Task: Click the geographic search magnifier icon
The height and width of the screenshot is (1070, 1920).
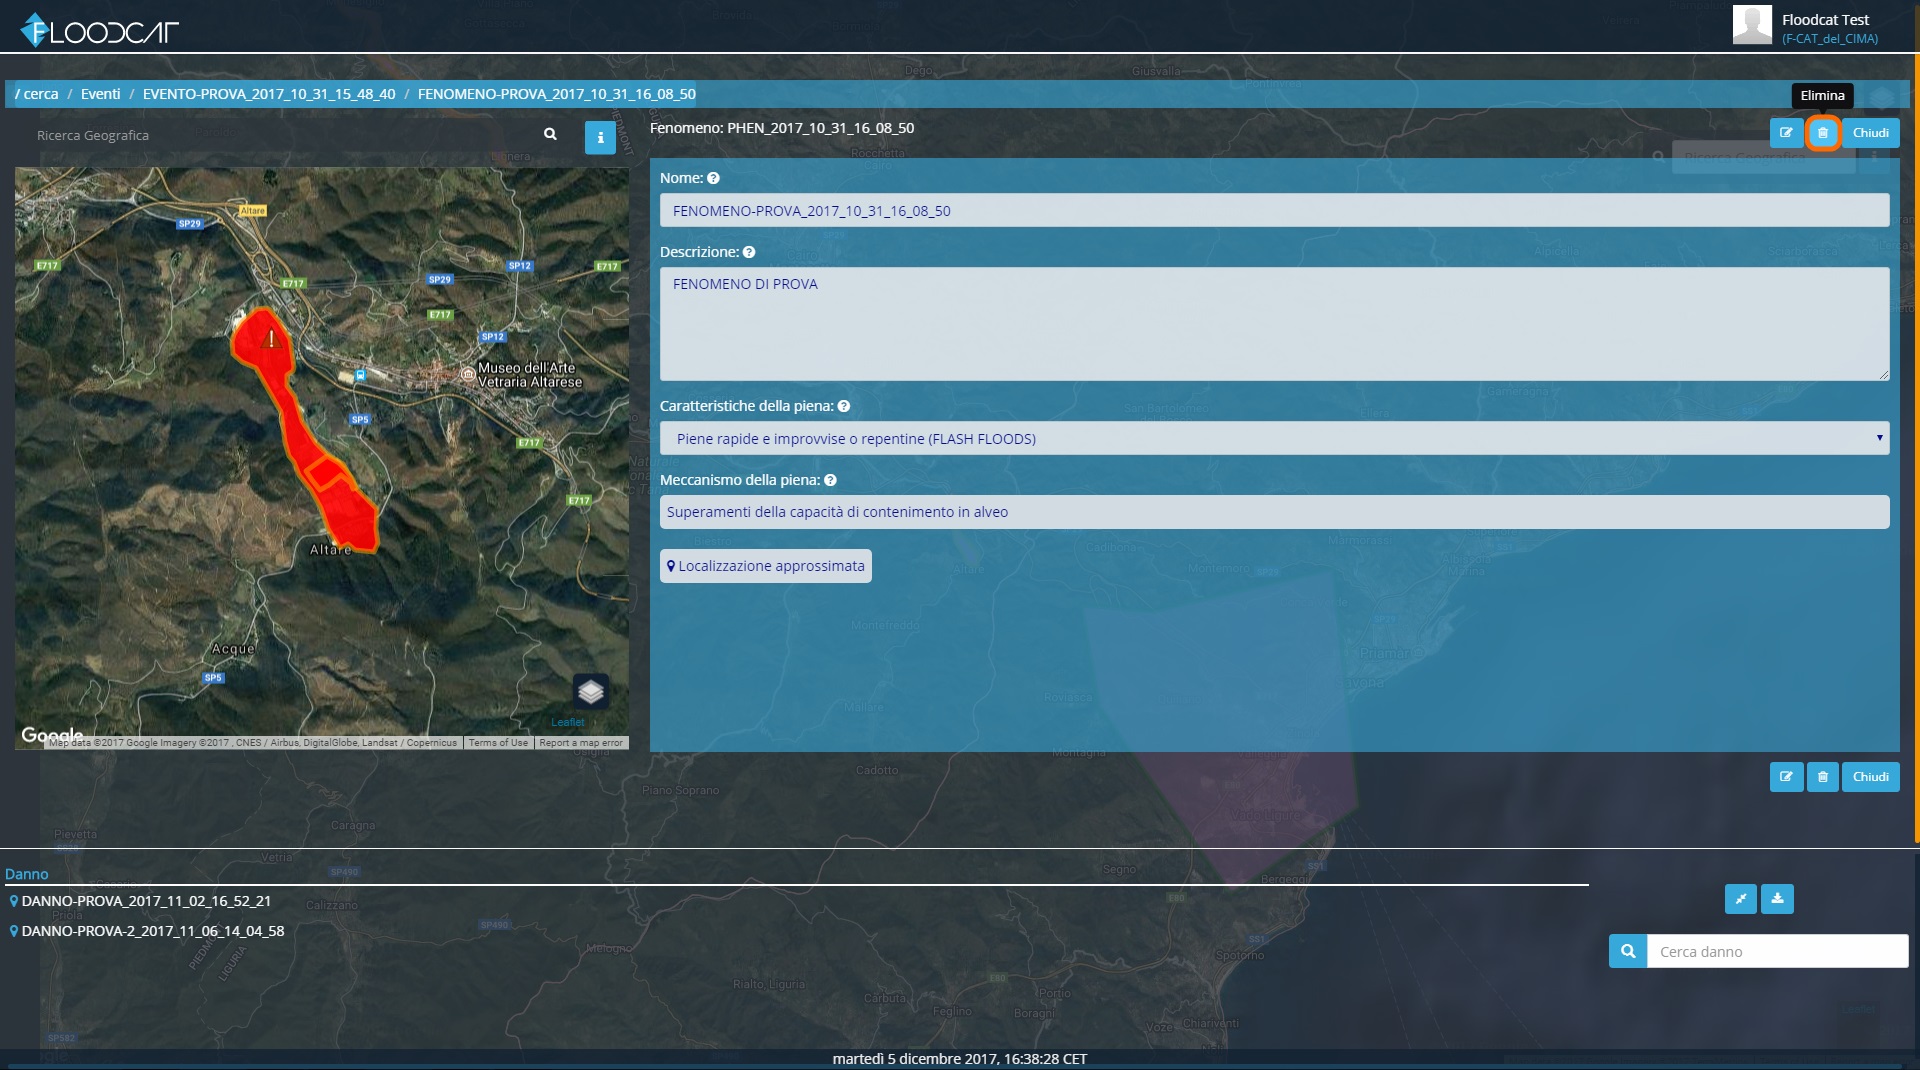Action: 550,134
